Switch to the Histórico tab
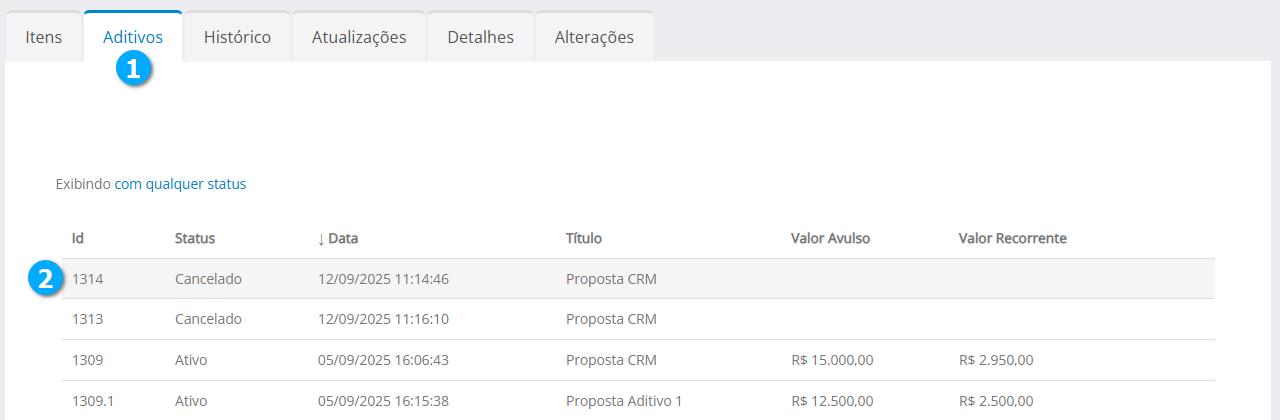Screen dimensions: 1280x420 pos(237,37)
